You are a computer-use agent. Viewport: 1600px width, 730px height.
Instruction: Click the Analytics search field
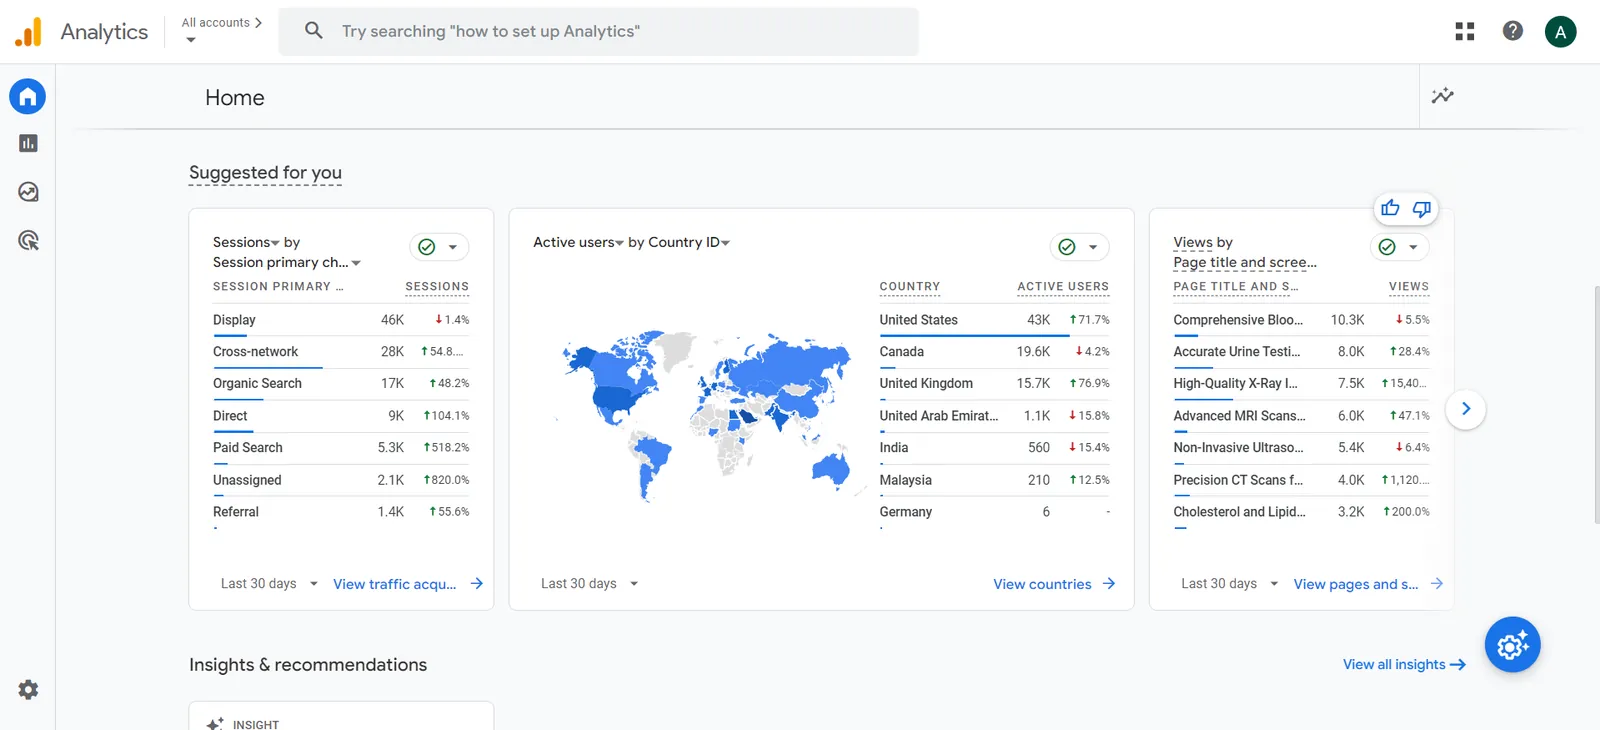(x=598, y=31)
